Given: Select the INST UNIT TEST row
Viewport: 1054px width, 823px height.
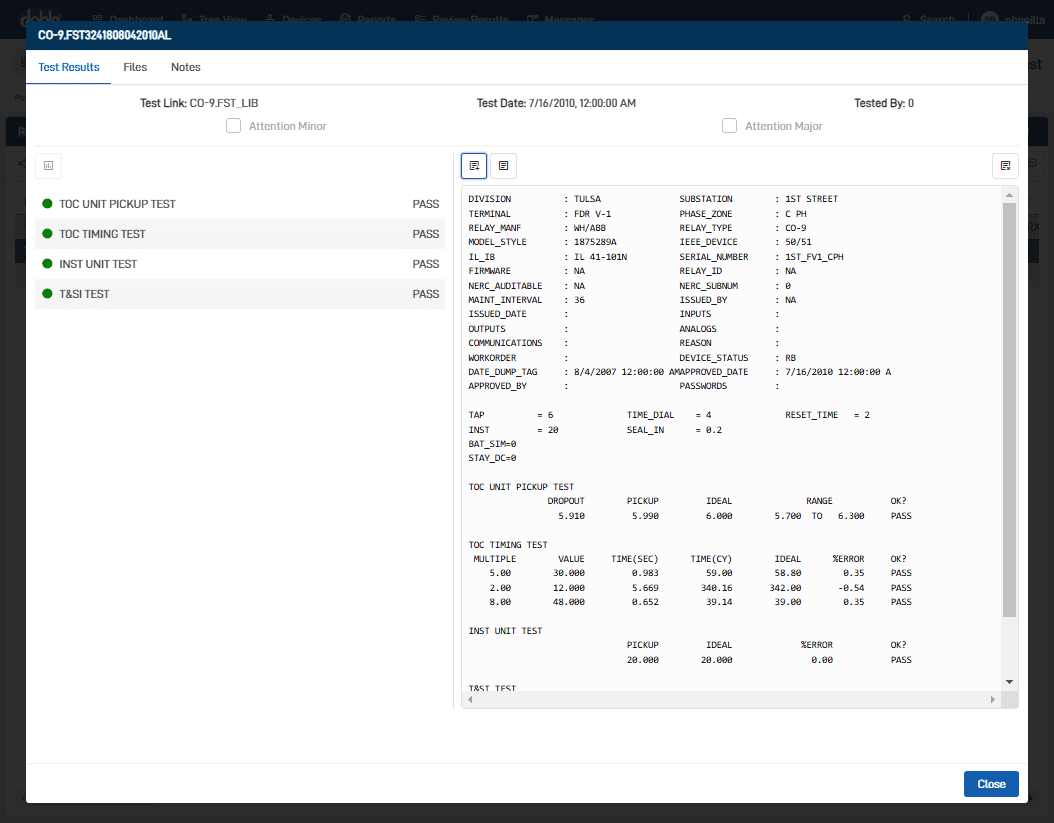Looking at the screenshot, I should pyautogui.click(x=240, y=264).
